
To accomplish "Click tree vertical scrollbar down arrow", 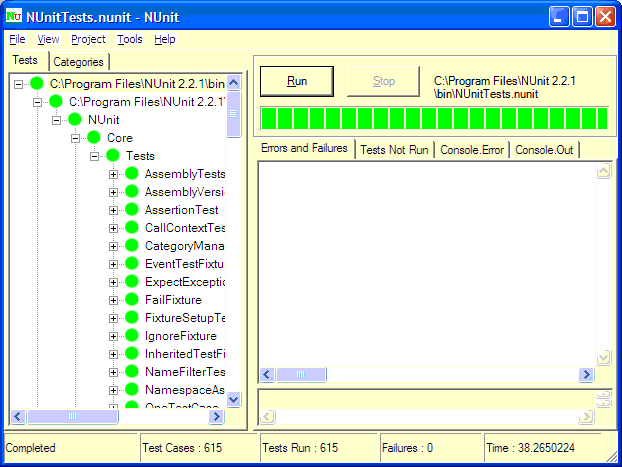I will pos(234,400).
